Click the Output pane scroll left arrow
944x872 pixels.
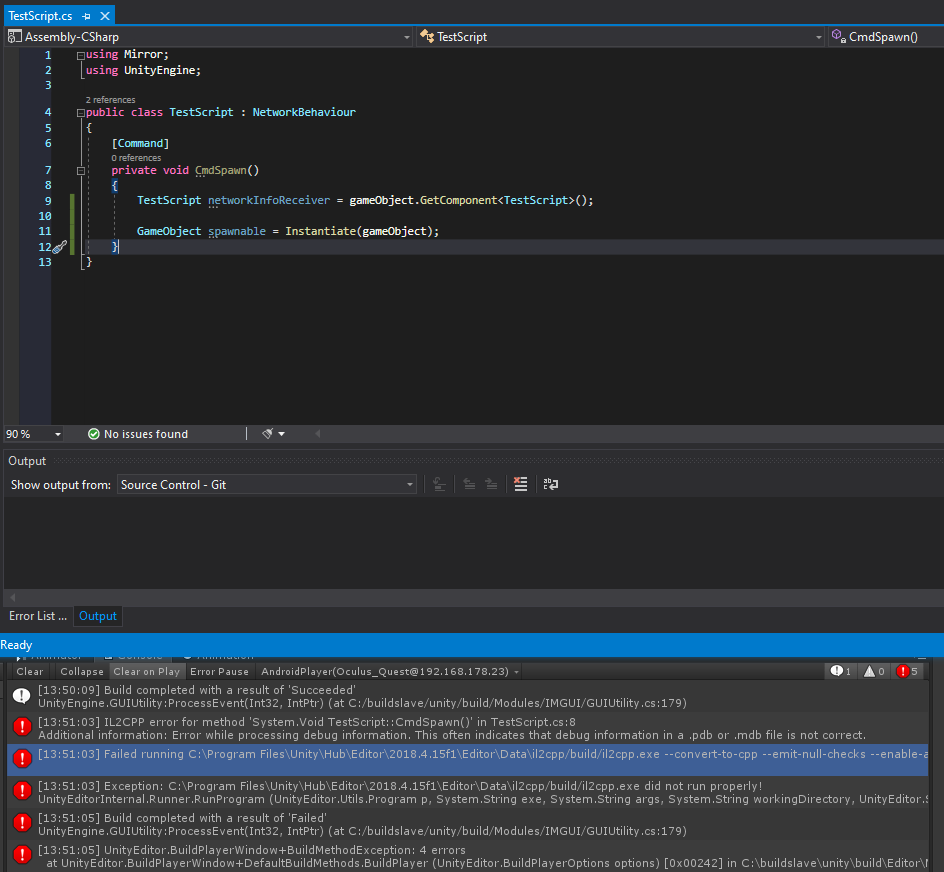coord(13,597)
